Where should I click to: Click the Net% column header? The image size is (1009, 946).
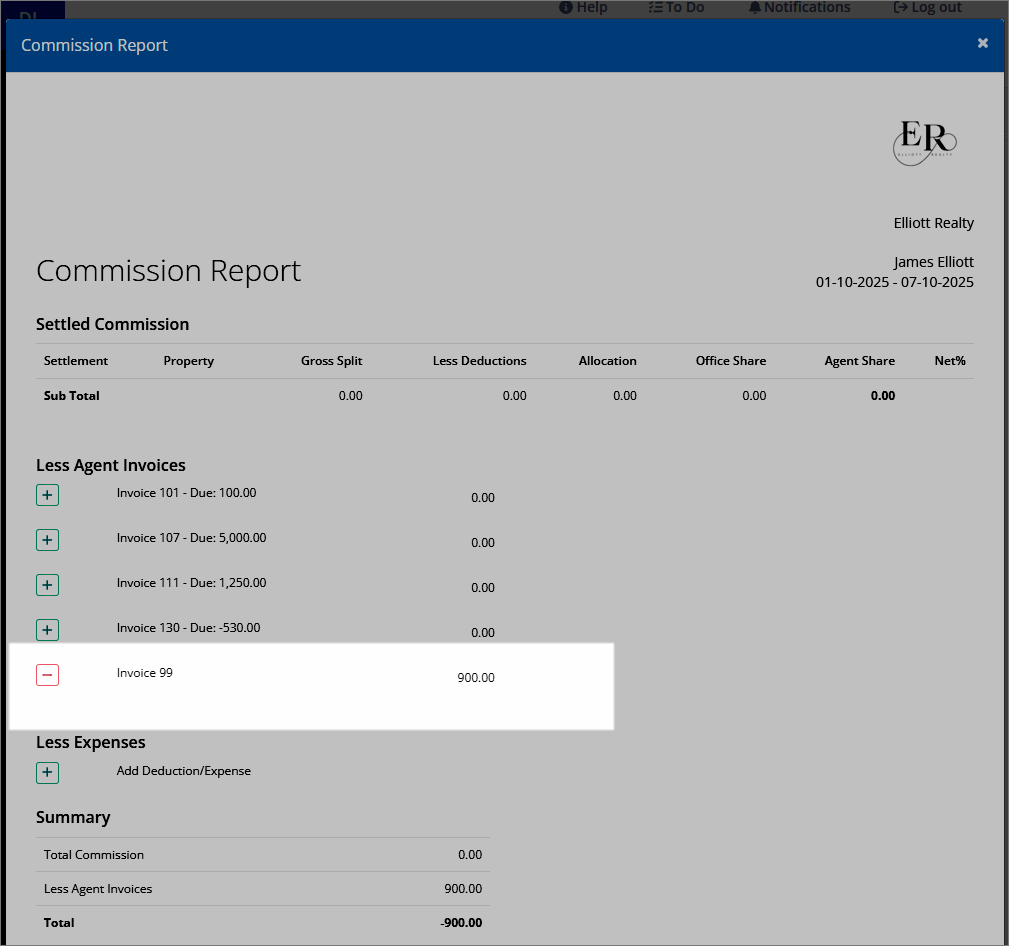(x=950, y=361)
